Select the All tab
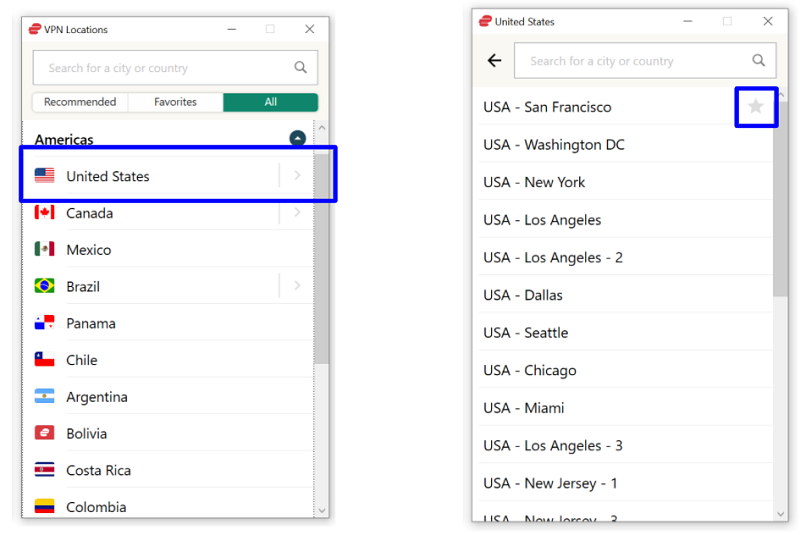This screenshot has width=806, height=535. pyautogui.click(x=270, y=102)
